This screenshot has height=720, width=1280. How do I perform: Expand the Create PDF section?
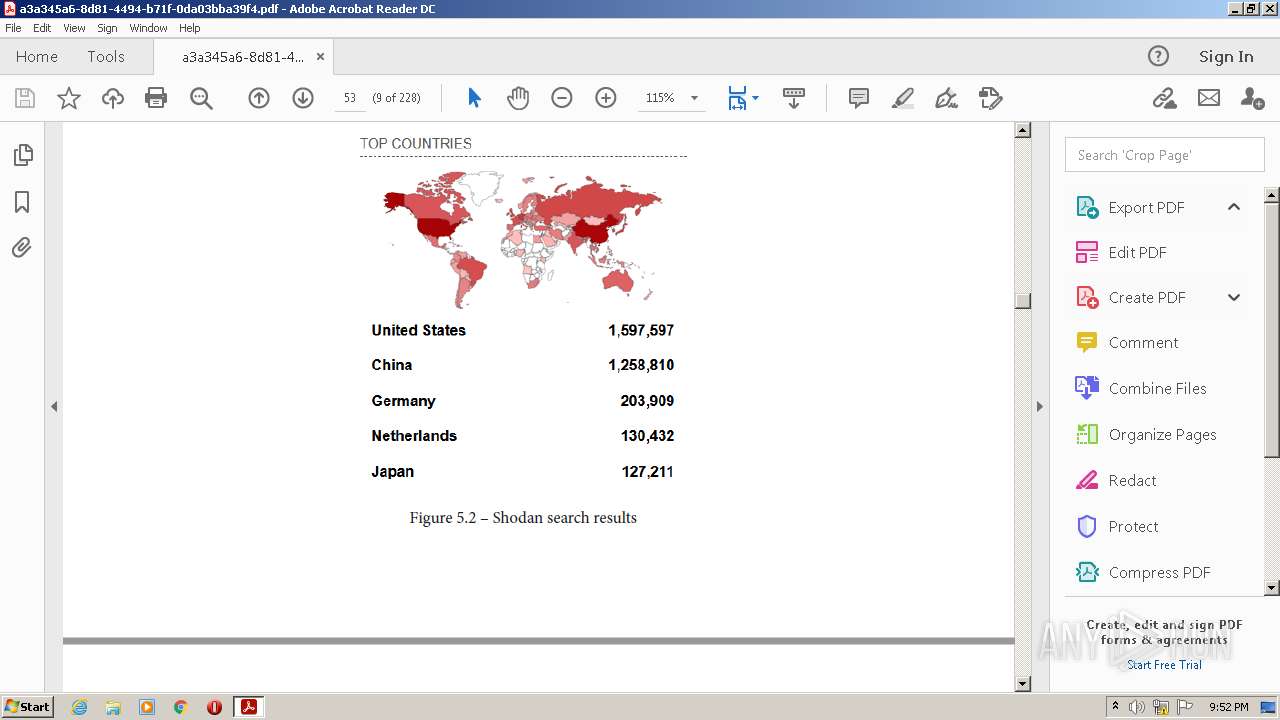(1234, 297)
